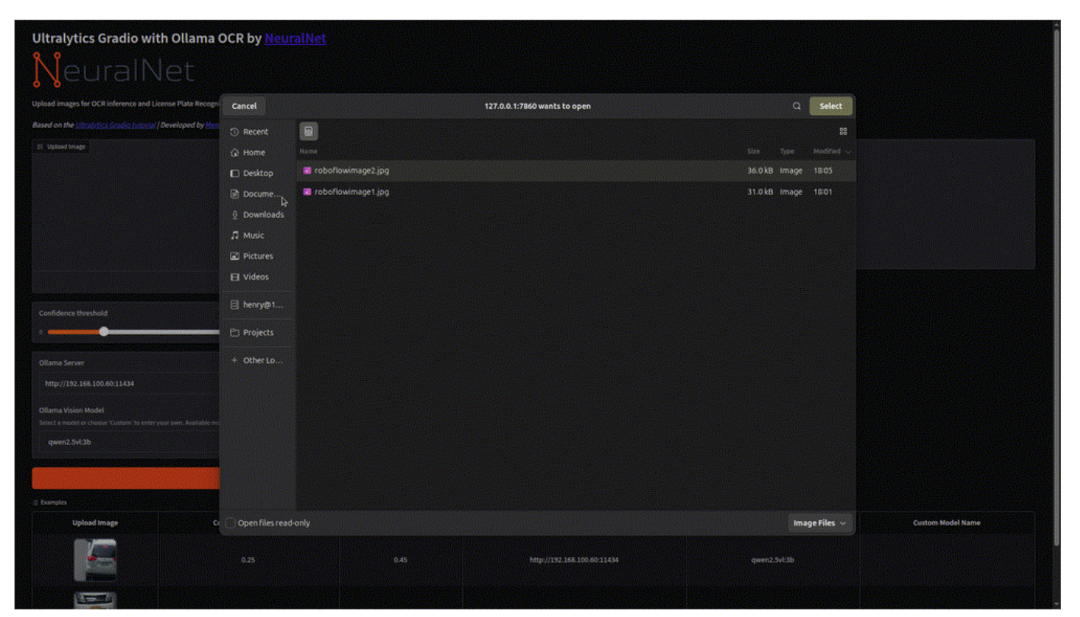
Task: Cancel the file open dialog
Action: coord(244,106)
